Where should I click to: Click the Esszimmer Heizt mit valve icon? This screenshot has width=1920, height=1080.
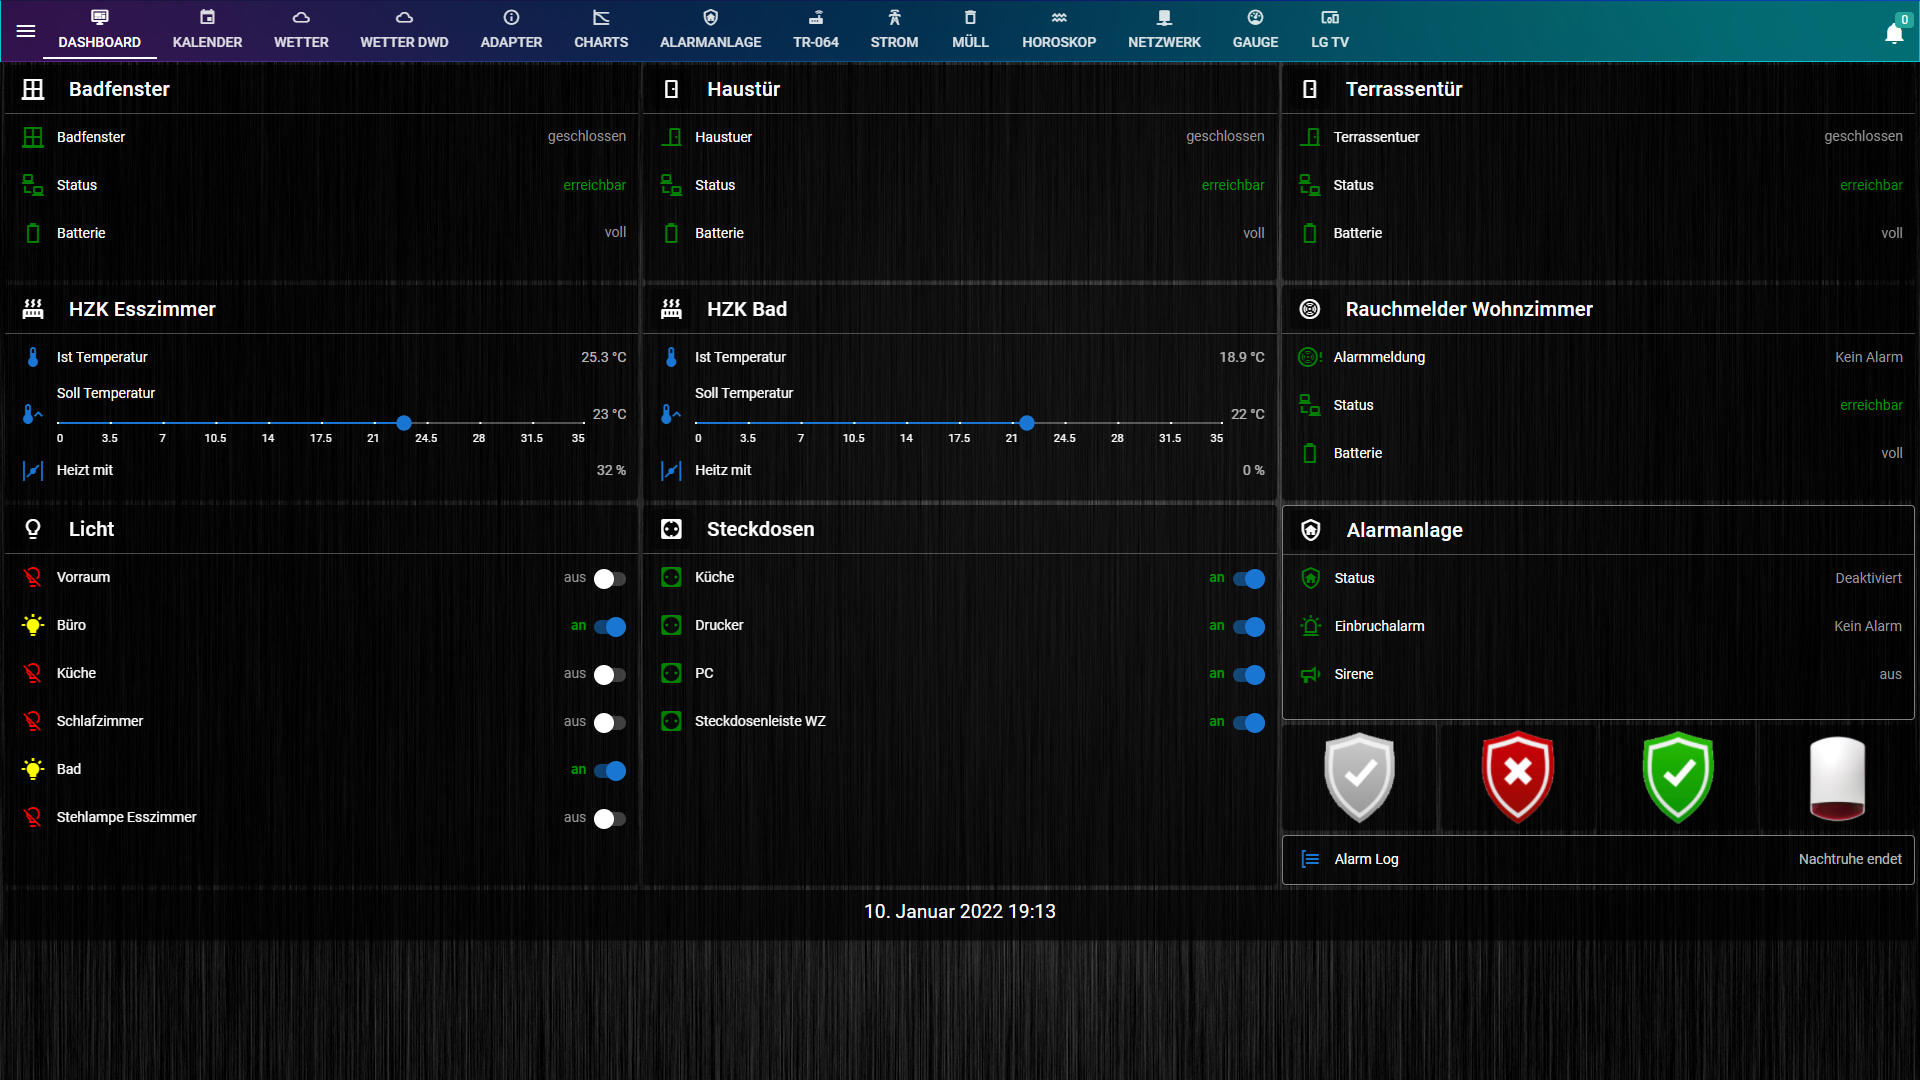tap(33, 470)
